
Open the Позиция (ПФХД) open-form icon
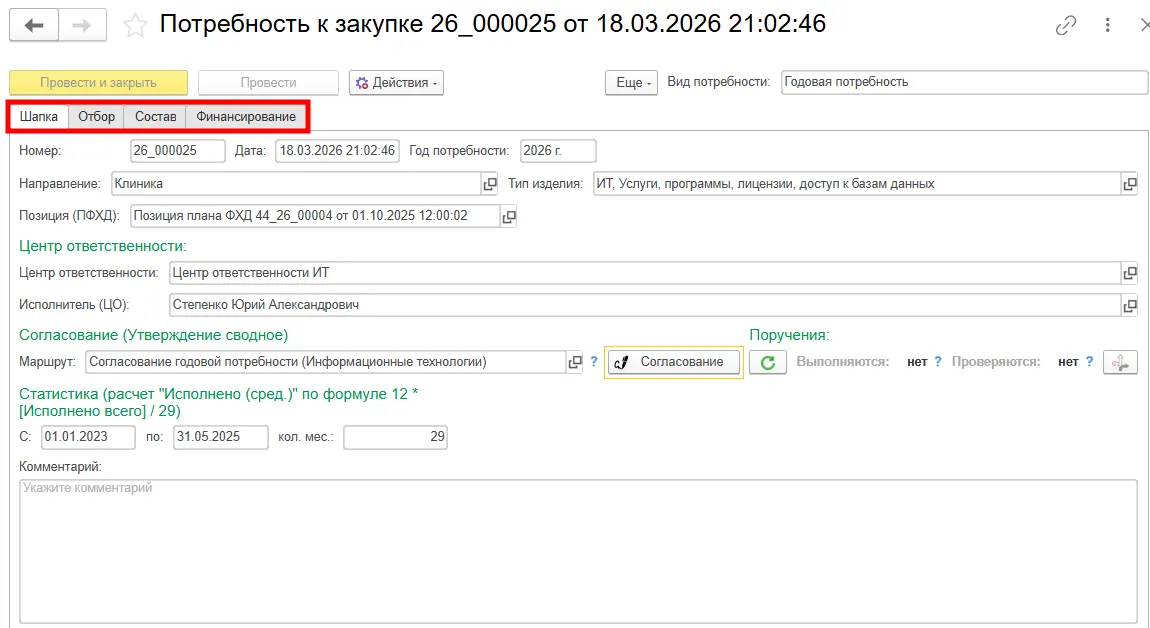pyautogui.click(x=509, y=216)
